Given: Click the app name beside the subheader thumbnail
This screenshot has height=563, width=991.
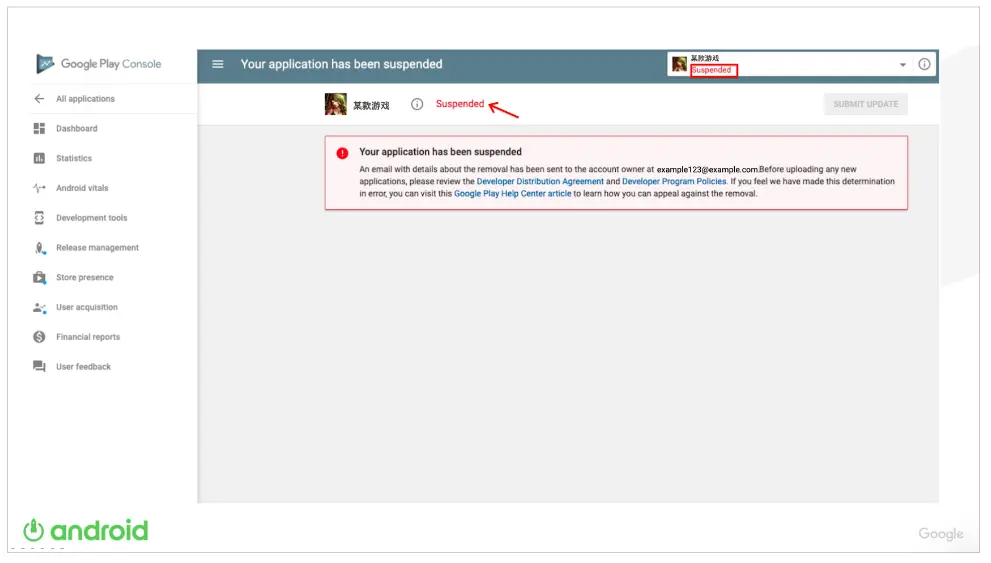Looking at the screenshot, I should click(x=371, y=106).
